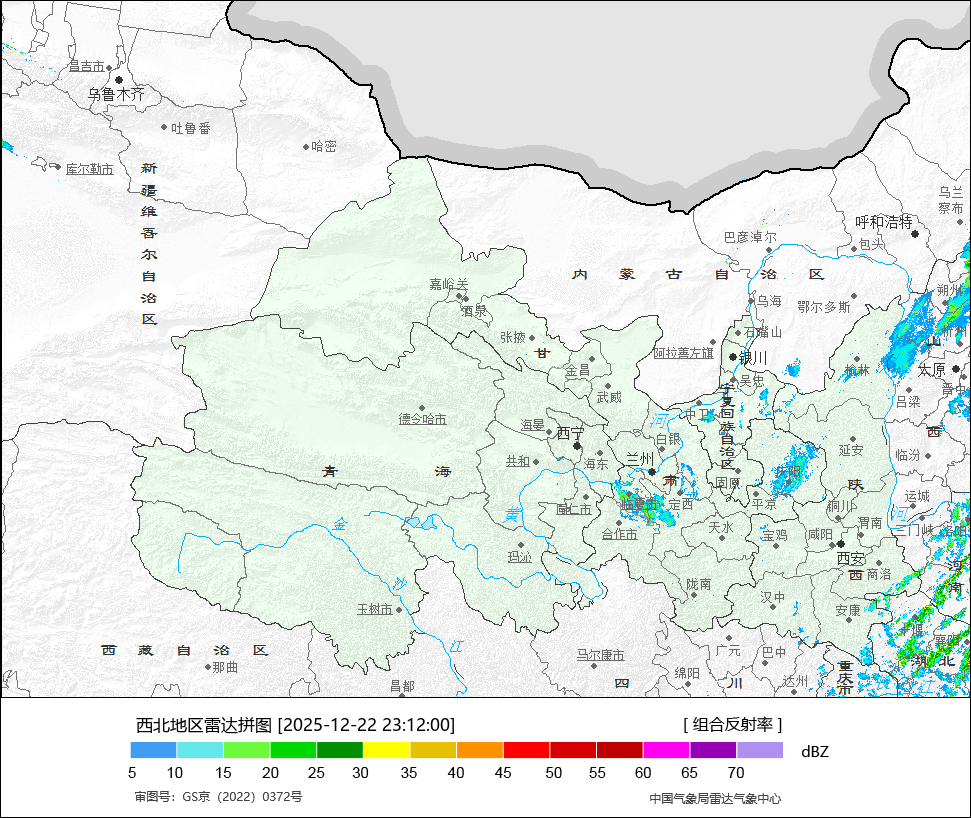Select the 乌海 city label
The image size is (971, 818).
click(769, 301)
